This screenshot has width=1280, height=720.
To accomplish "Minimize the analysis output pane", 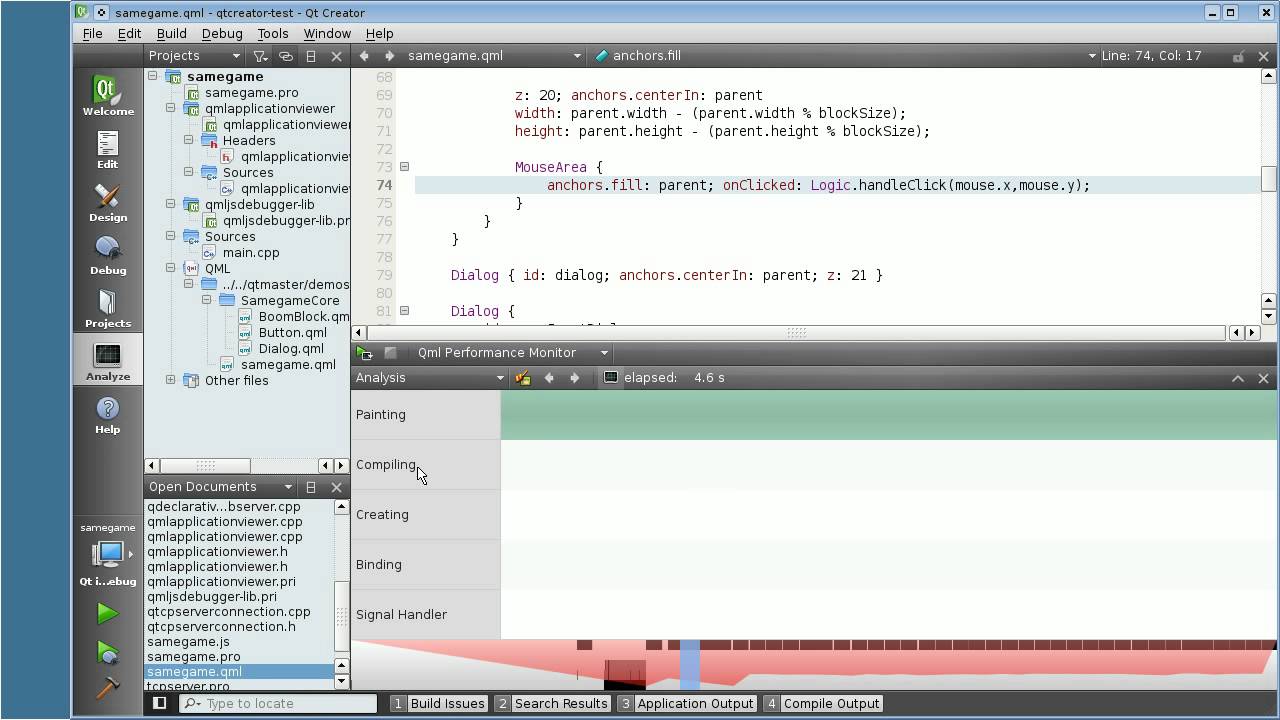I will click(x=1238, y=378).
